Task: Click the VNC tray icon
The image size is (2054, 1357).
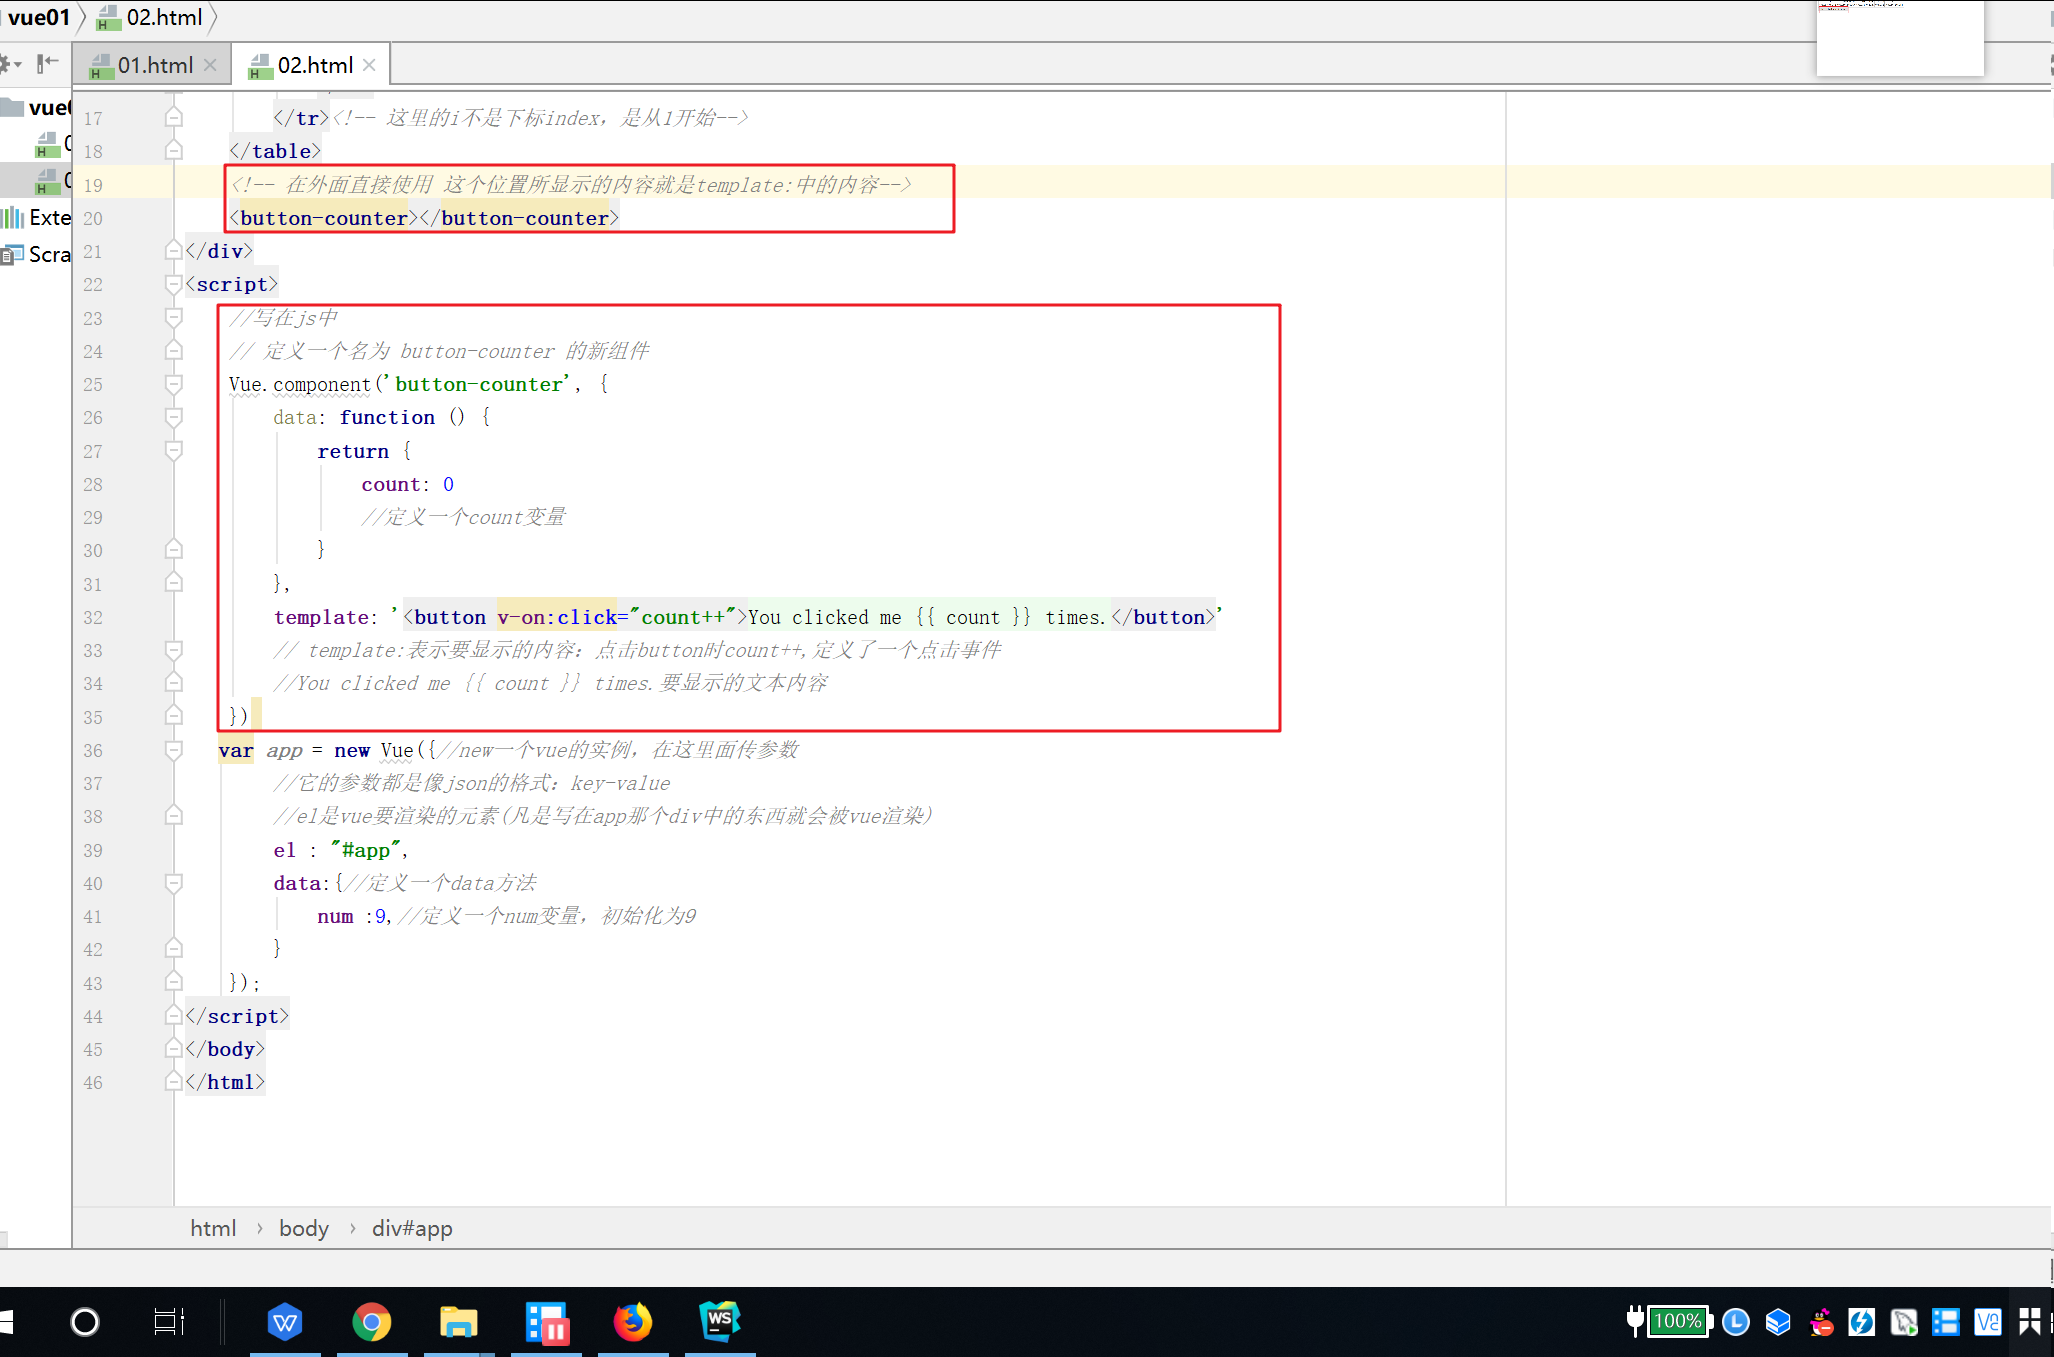Action: [x=1987, y=1322]
